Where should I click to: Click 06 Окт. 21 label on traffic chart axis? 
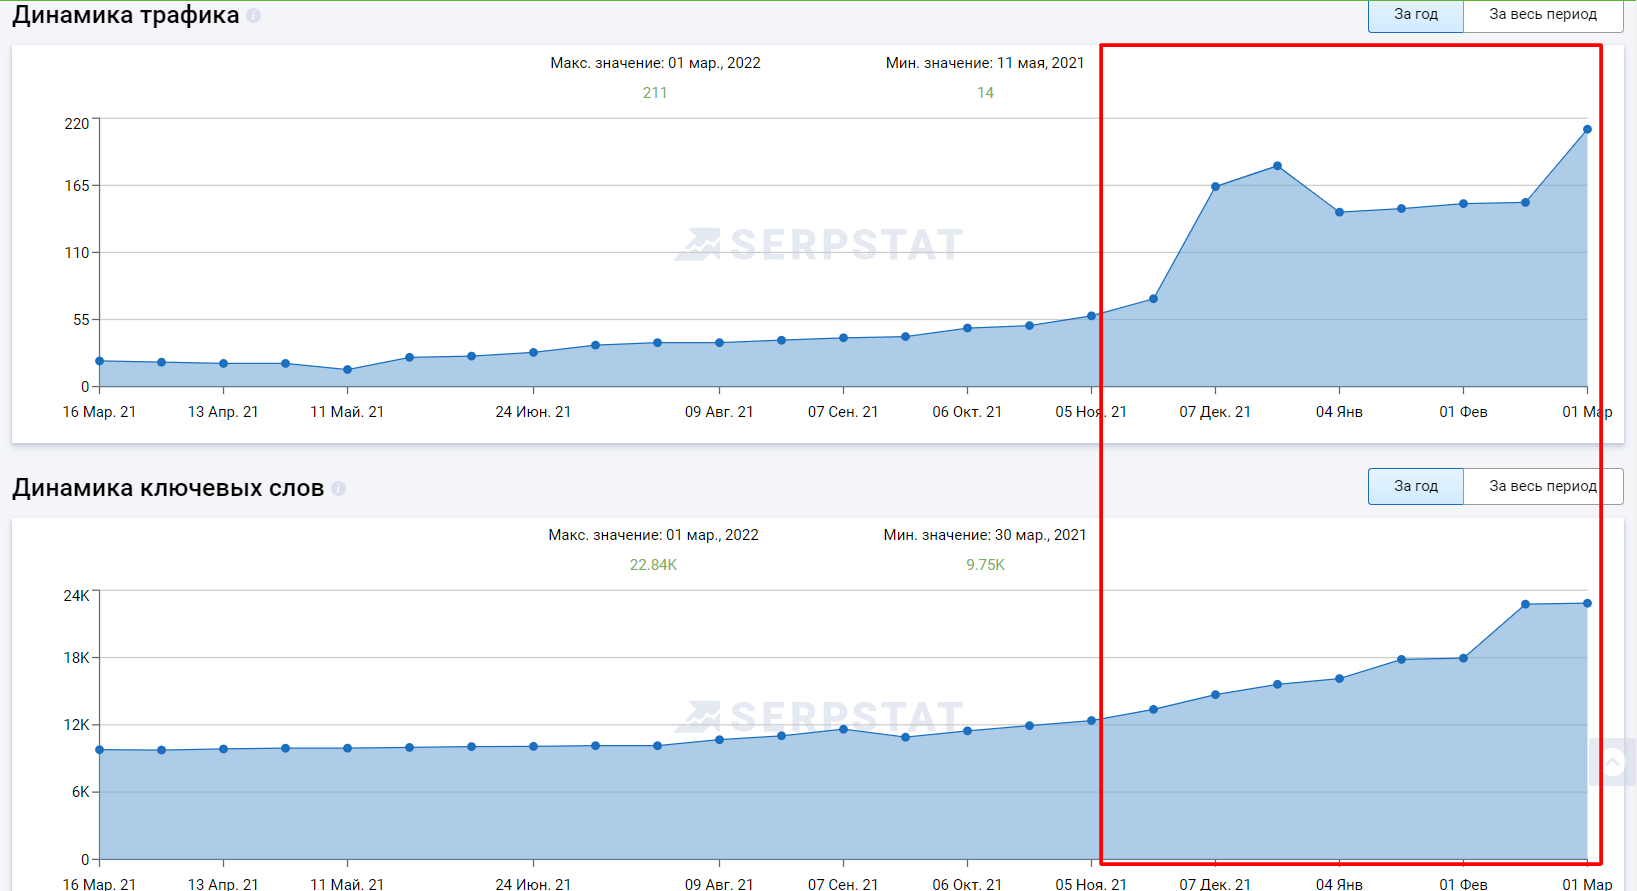point(967,412)
